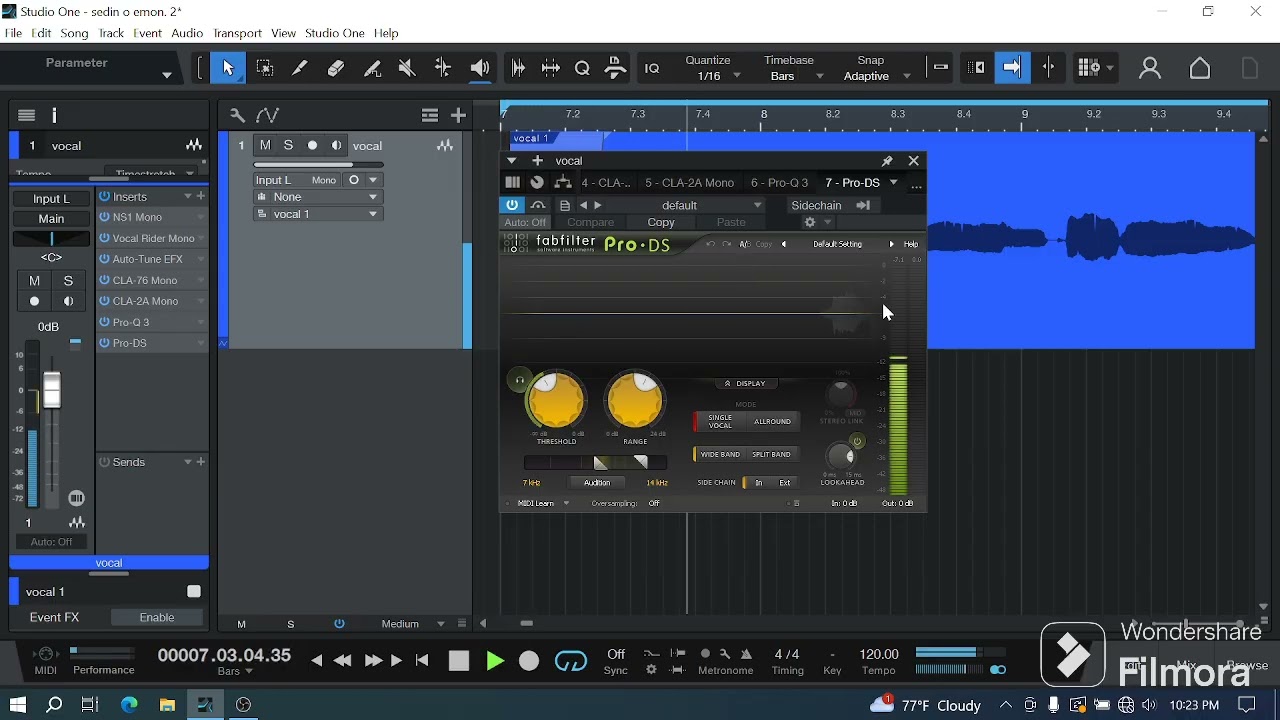Adjust the Range knob
Viewport: 1280px width, 720px height.
pos(636,402)
